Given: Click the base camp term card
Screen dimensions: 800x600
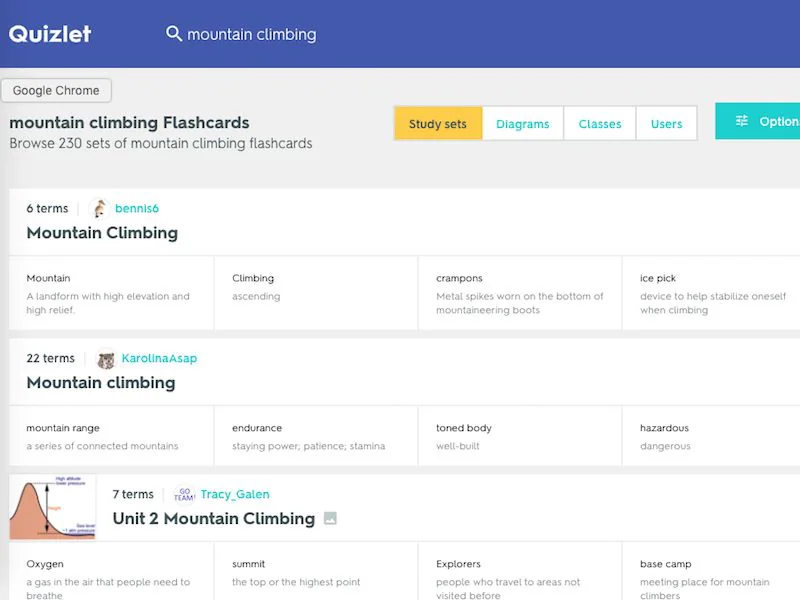Looking at the screenshot, I should tap(711, 571).
